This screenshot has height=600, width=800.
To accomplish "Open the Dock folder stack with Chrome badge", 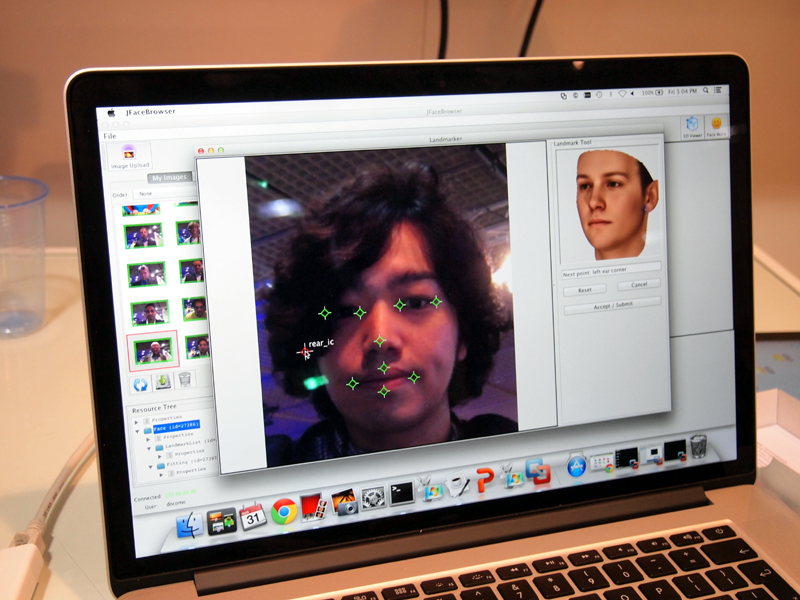I will pyautogui.click(x=603, y=462).
